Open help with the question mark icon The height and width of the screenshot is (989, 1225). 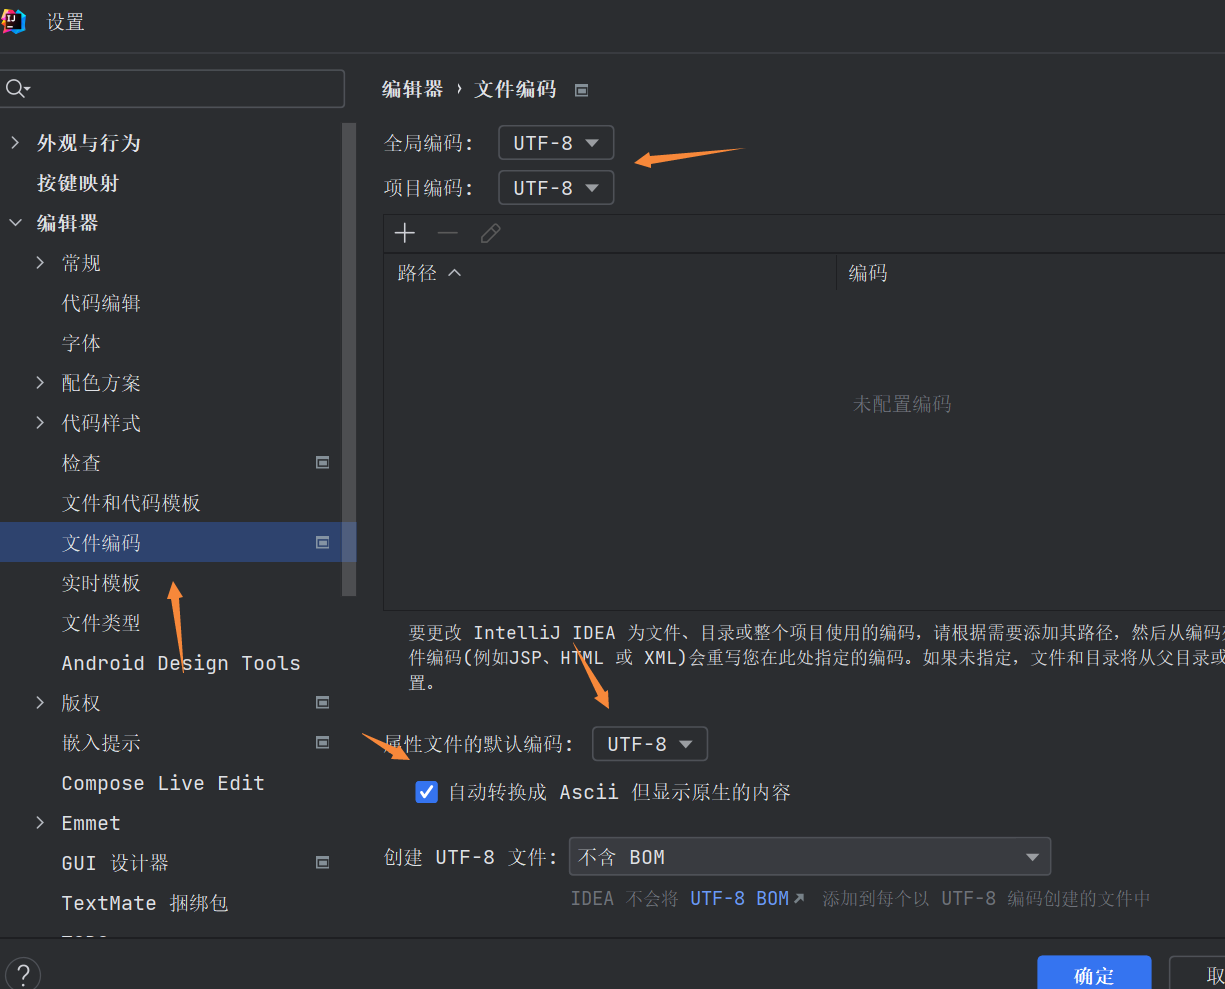[x=22, y=974]
